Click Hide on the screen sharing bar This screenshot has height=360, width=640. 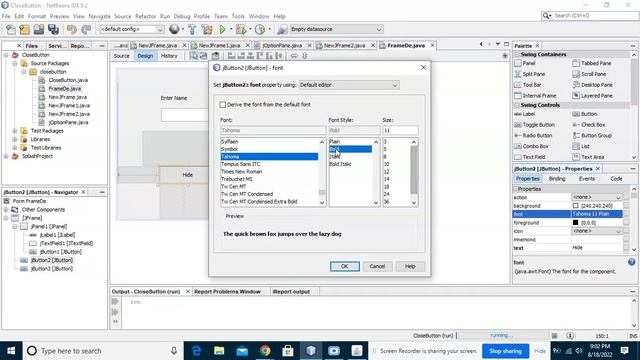[540, 351]
